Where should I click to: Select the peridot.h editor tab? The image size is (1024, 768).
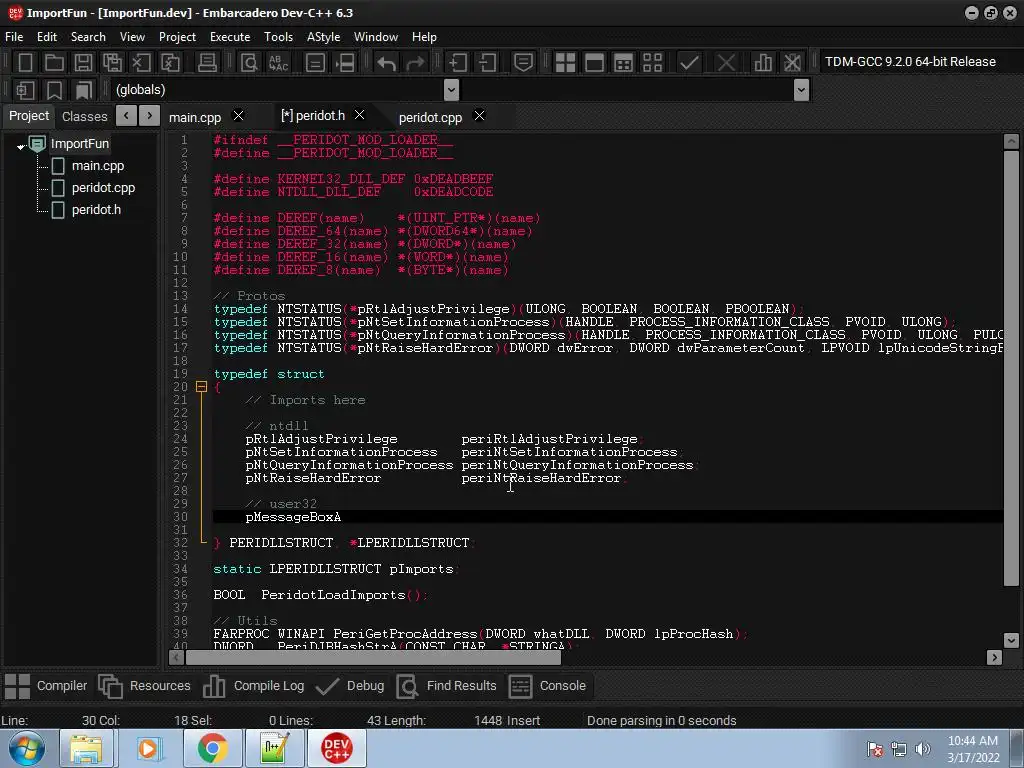pos(313,116)
